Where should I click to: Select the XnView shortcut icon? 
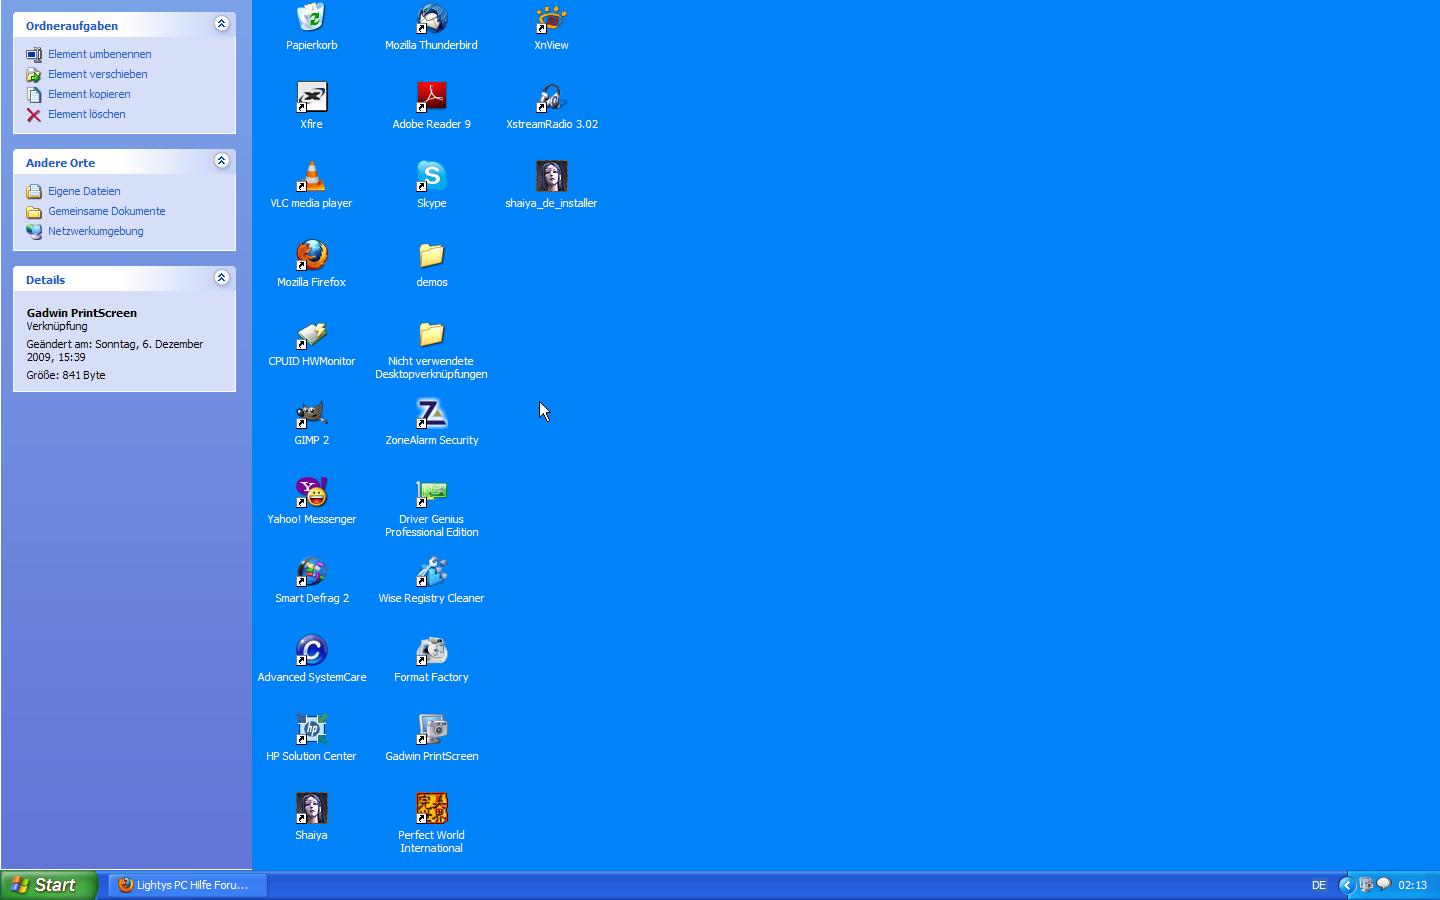point(551,18)
